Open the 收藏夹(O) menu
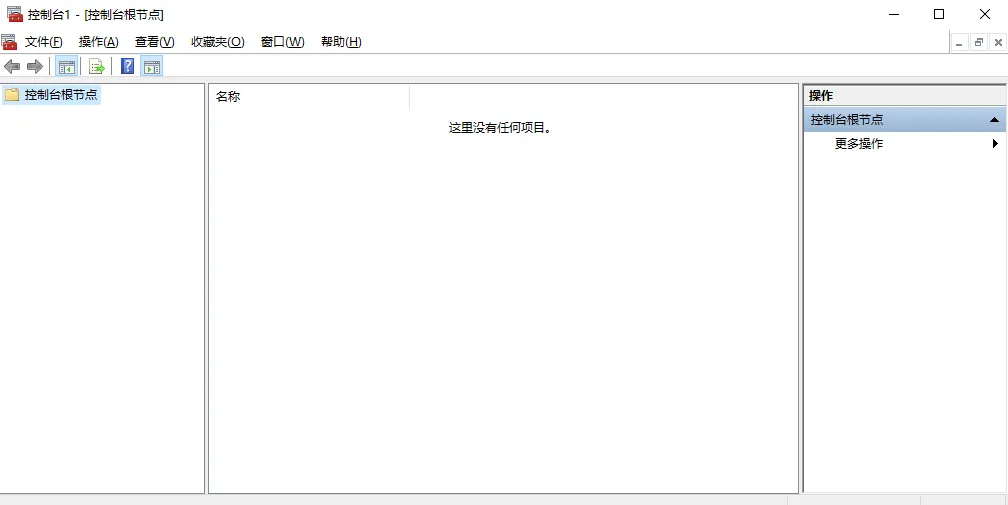 (x=218, y=42)
